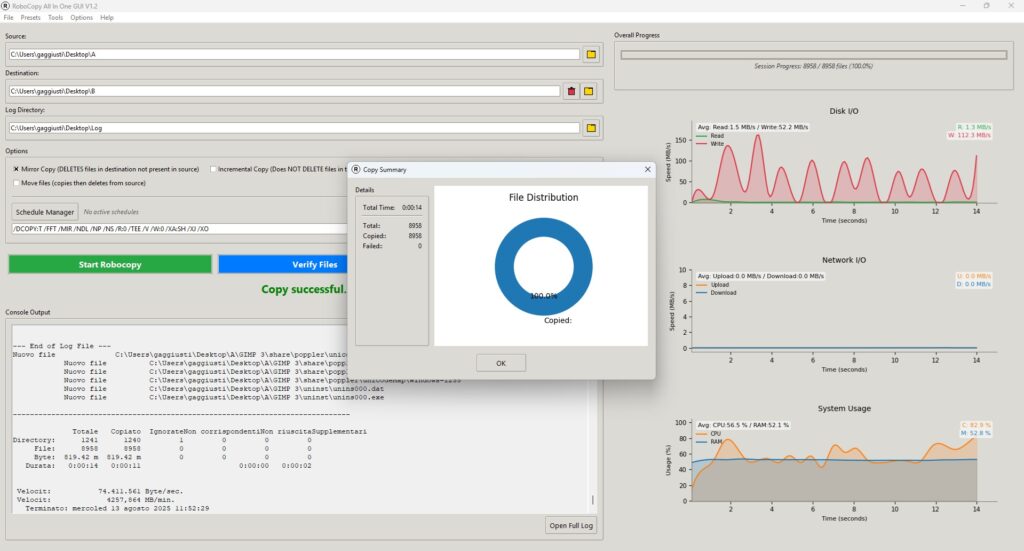Click the green Start Robocopy button
Viewport: 1024px width, 551px height.
[110, 264]
